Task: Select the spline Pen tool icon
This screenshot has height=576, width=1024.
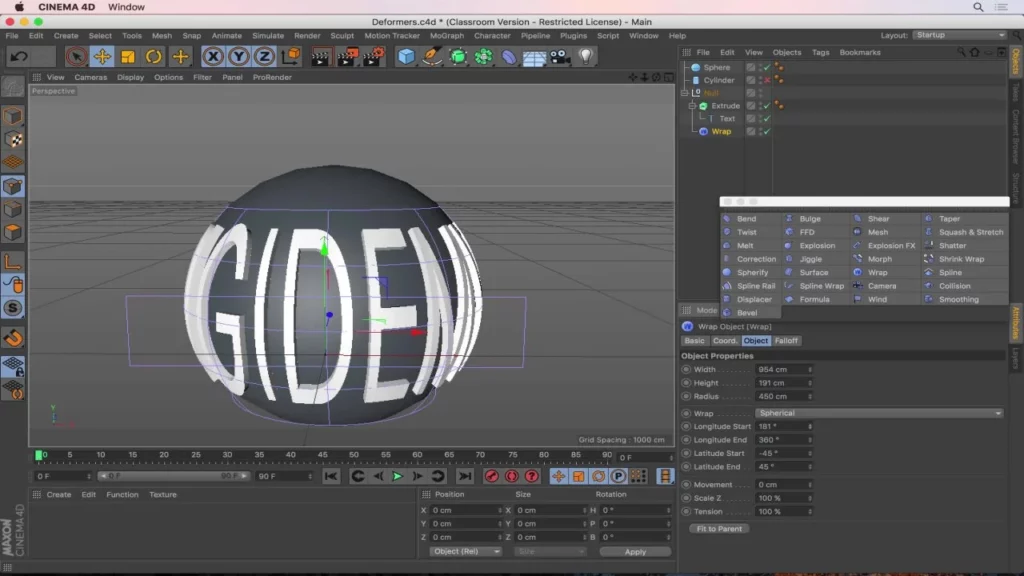Action: (x=432, y=57)
